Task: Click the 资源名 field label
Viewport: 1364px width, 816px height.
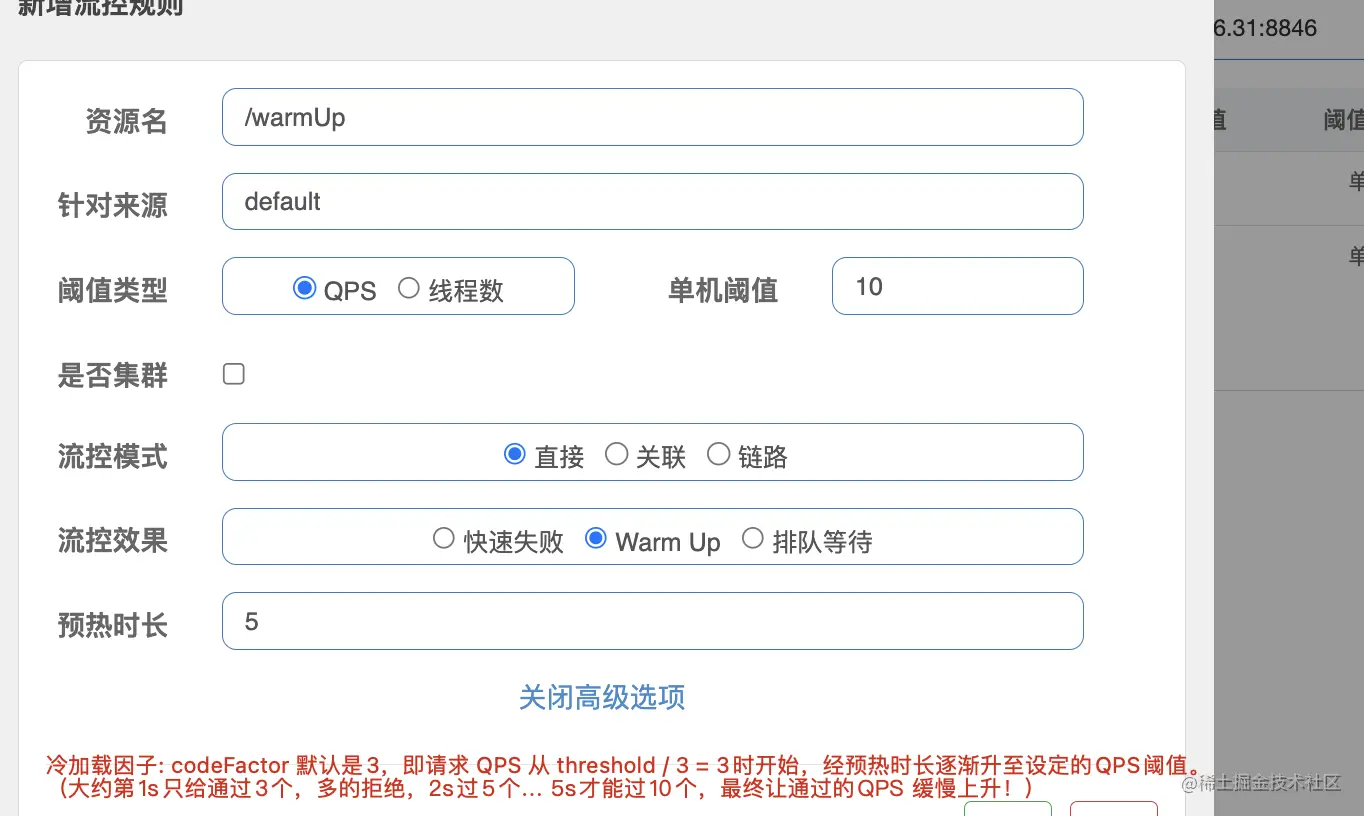Action: coord(126,121)
